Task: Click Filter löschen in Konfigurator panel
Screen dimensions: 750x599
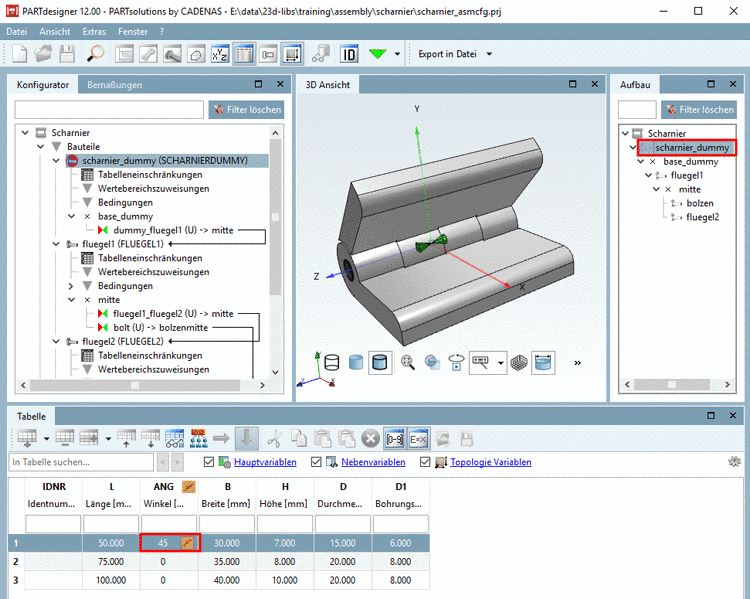Action: [x=246, y=110]
